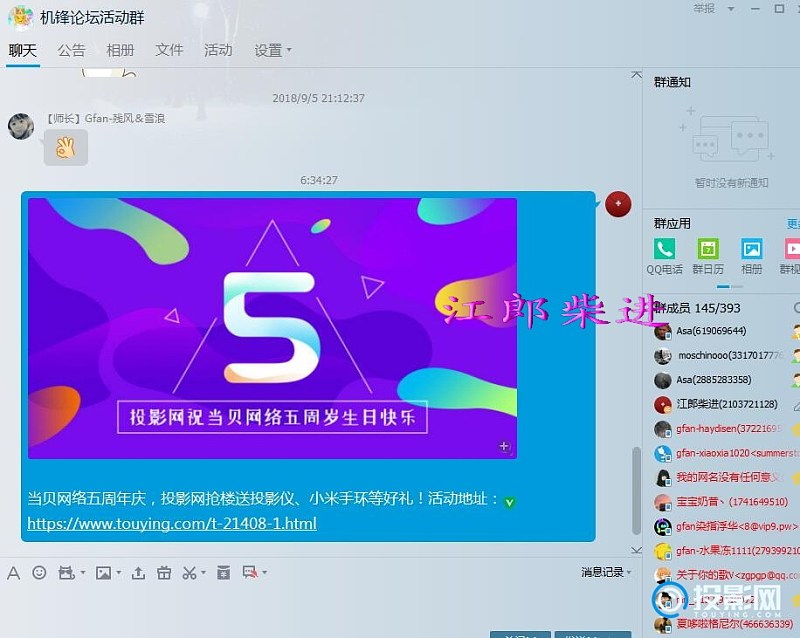Click the send picture icon in toolbar

tap(102, 573)
